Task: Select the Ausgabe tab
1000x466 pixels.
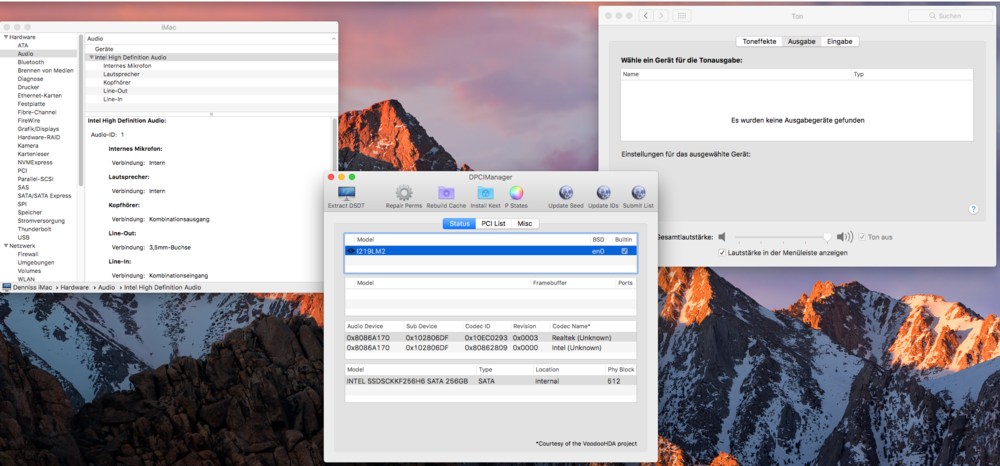Action: tap(801, 41)
